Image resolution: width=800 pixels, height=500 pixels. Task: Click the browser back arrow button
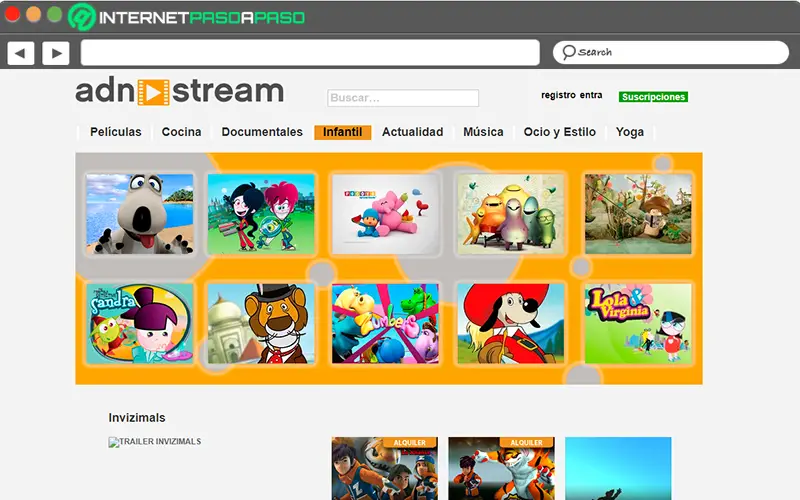coord(20,53)
